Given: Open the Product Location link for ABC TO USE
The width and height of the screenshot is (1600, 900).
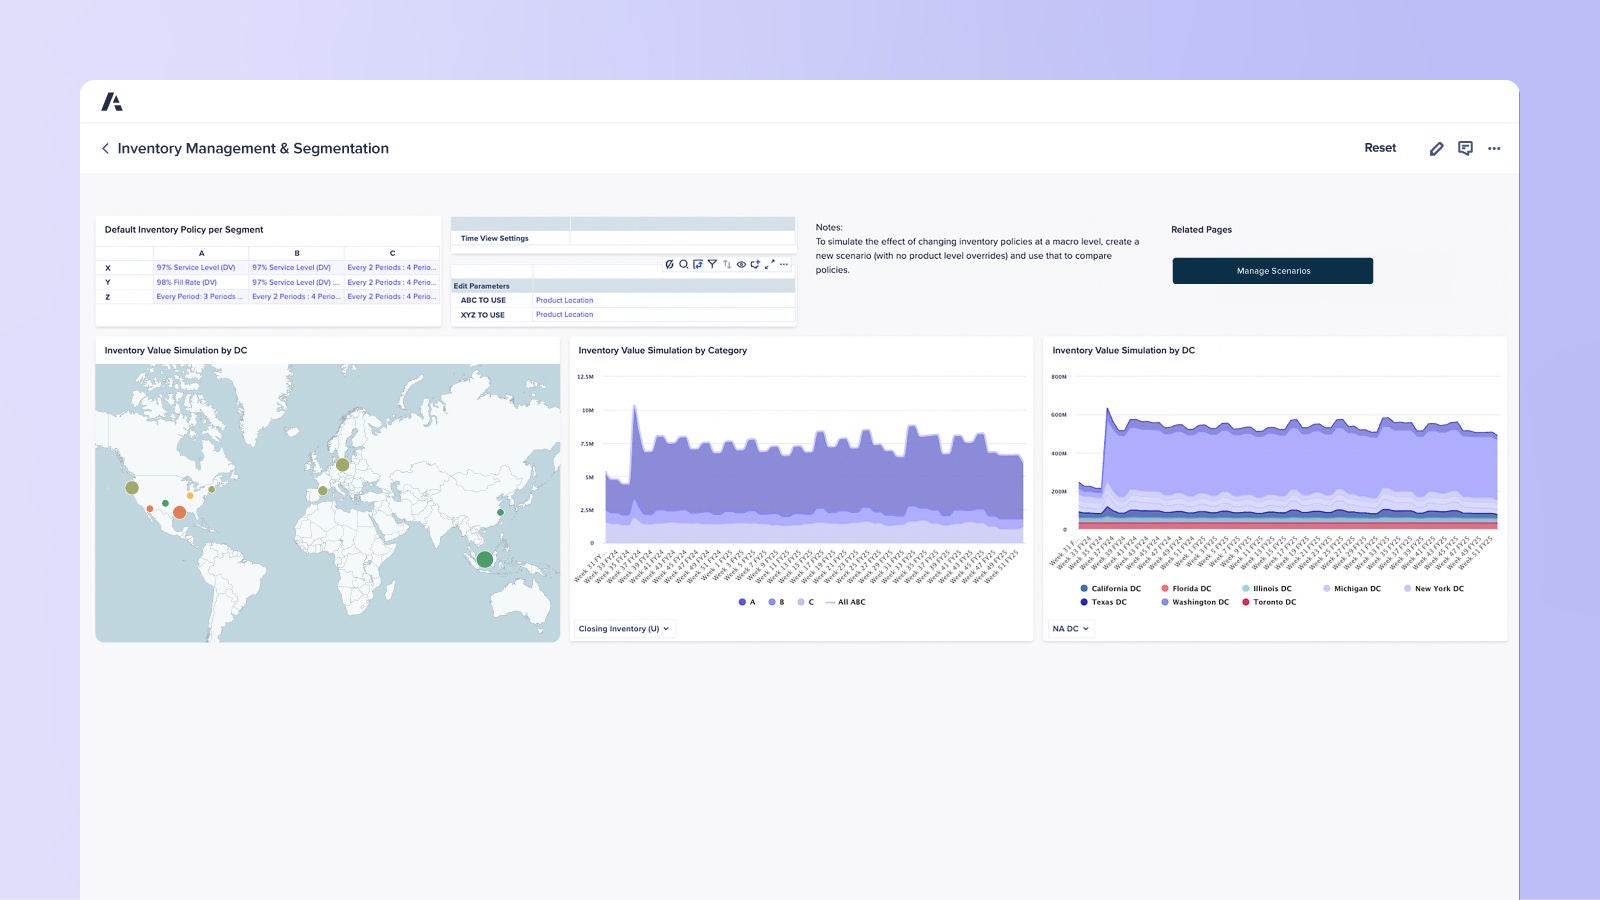Looking at the screenshot, I should pyautogui.click(x=564, y=300).
